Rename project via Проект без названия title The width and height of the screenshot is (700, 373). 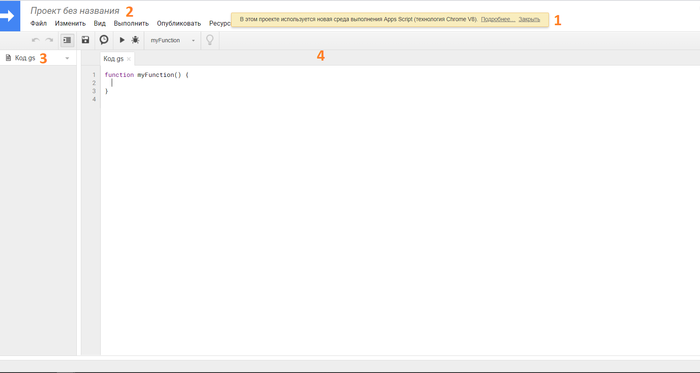(75, 11)
